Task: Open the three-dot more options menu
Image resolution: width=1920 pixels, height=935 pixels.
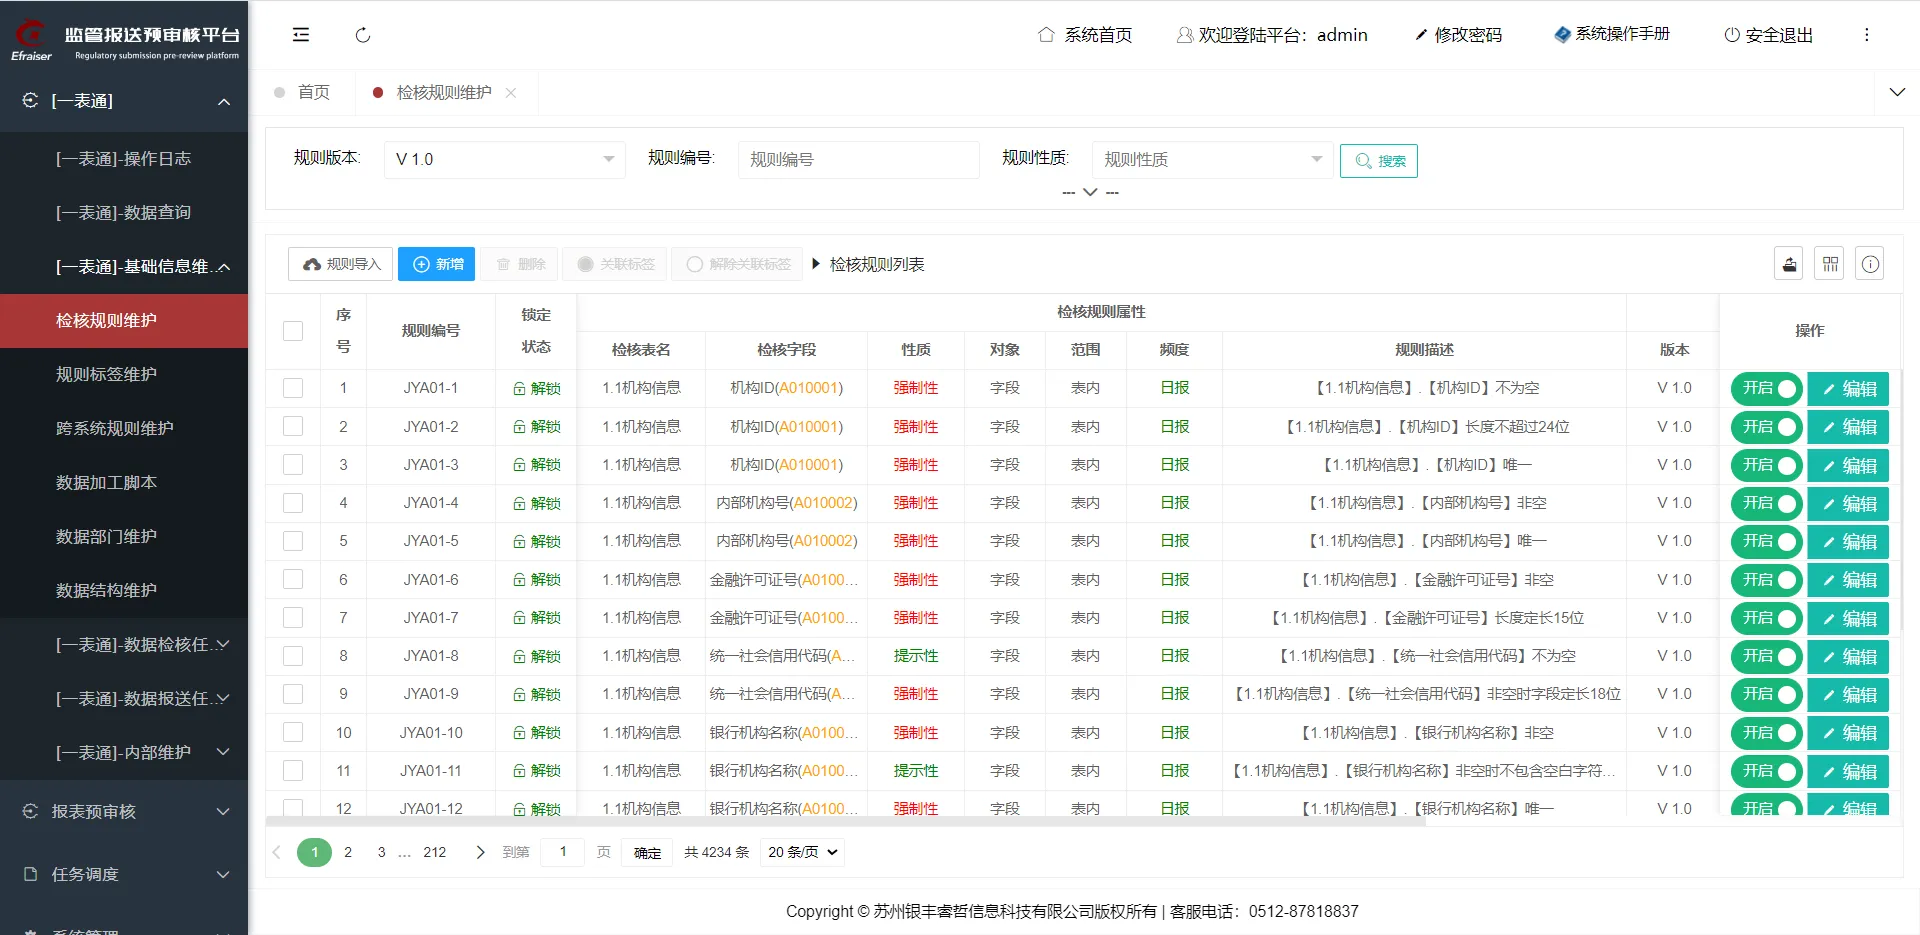Action: [x=1866, y=35]
